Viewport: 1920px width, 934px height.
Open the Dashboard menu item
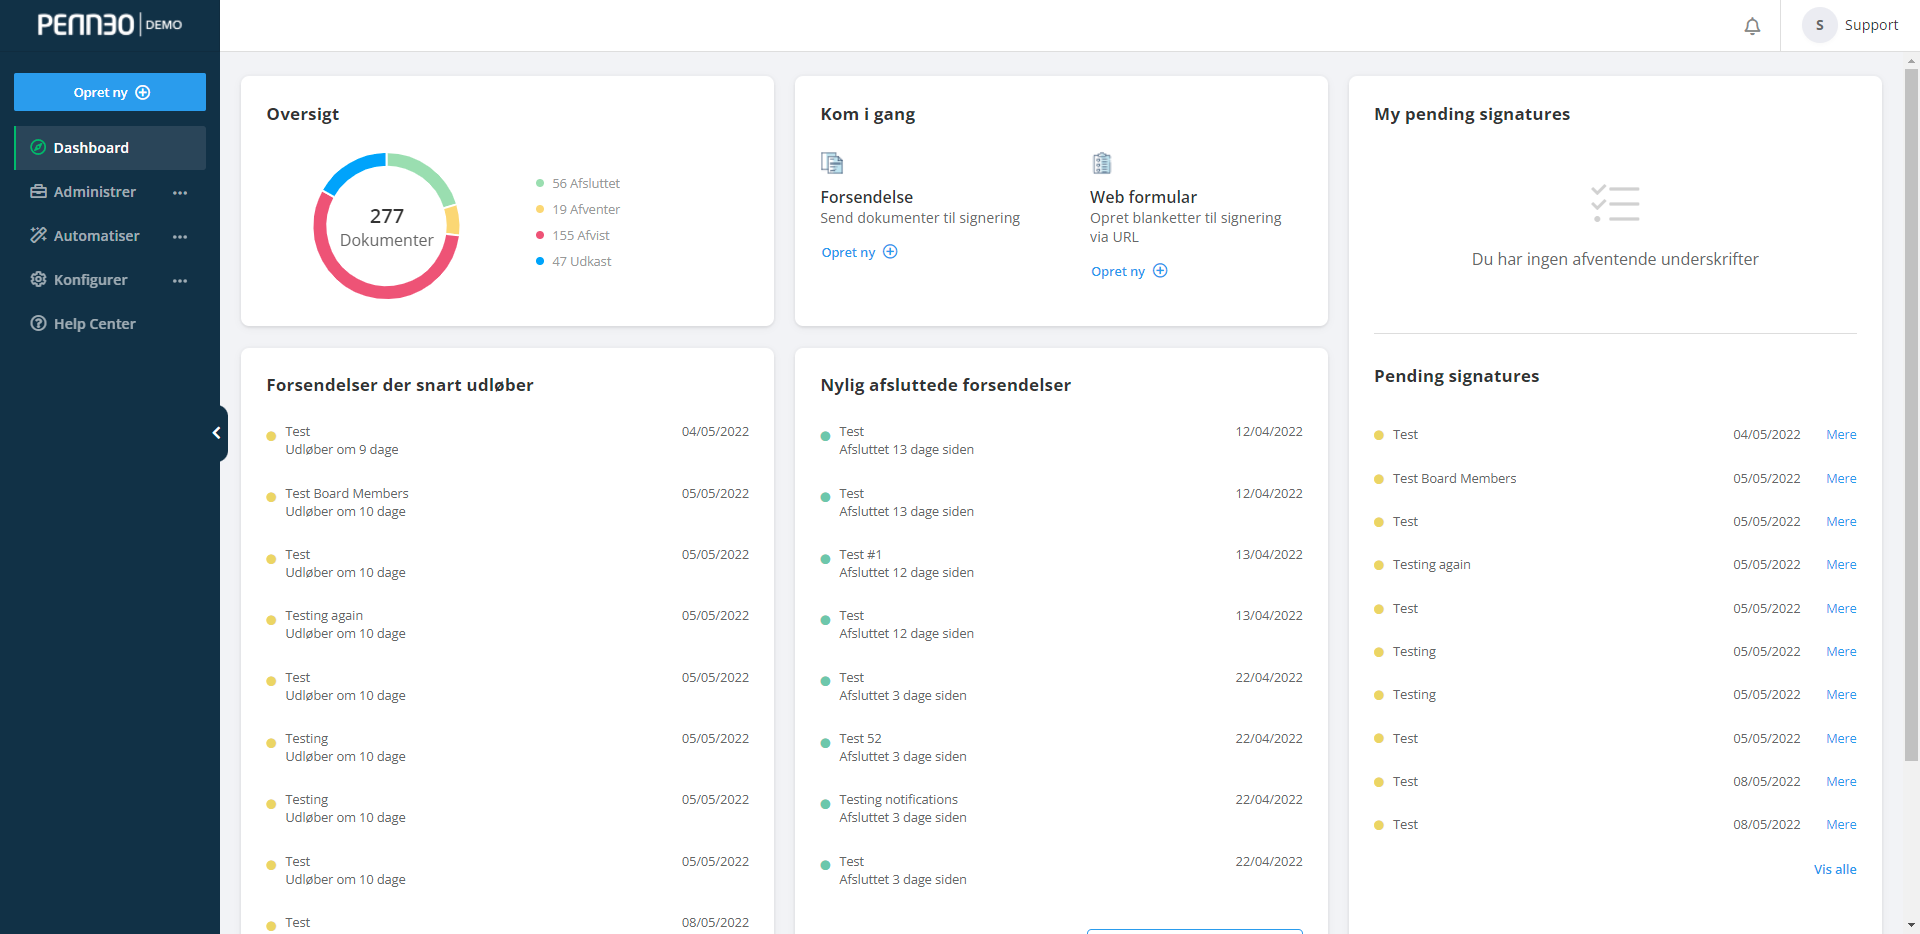pos(110,147)
